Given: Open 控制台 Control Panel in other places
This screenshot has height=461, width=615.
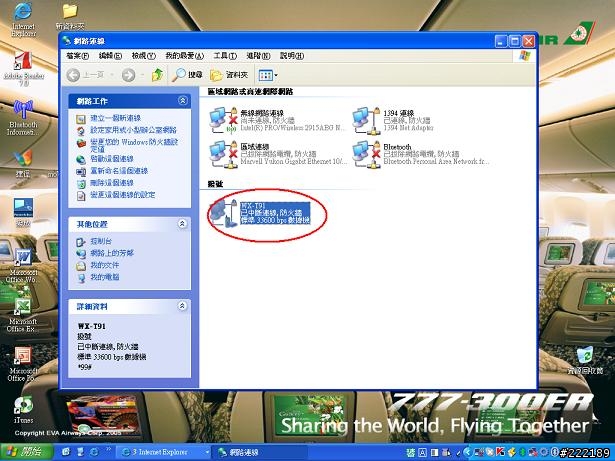Looking at the screenshot, I should pos(101,241).
